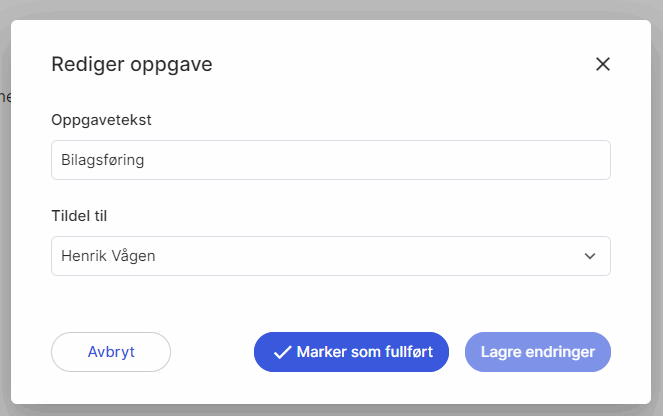Click the checkmark icon on the blue button
The height and width of the screenshot is (416, 663).
tap(282, 352)
